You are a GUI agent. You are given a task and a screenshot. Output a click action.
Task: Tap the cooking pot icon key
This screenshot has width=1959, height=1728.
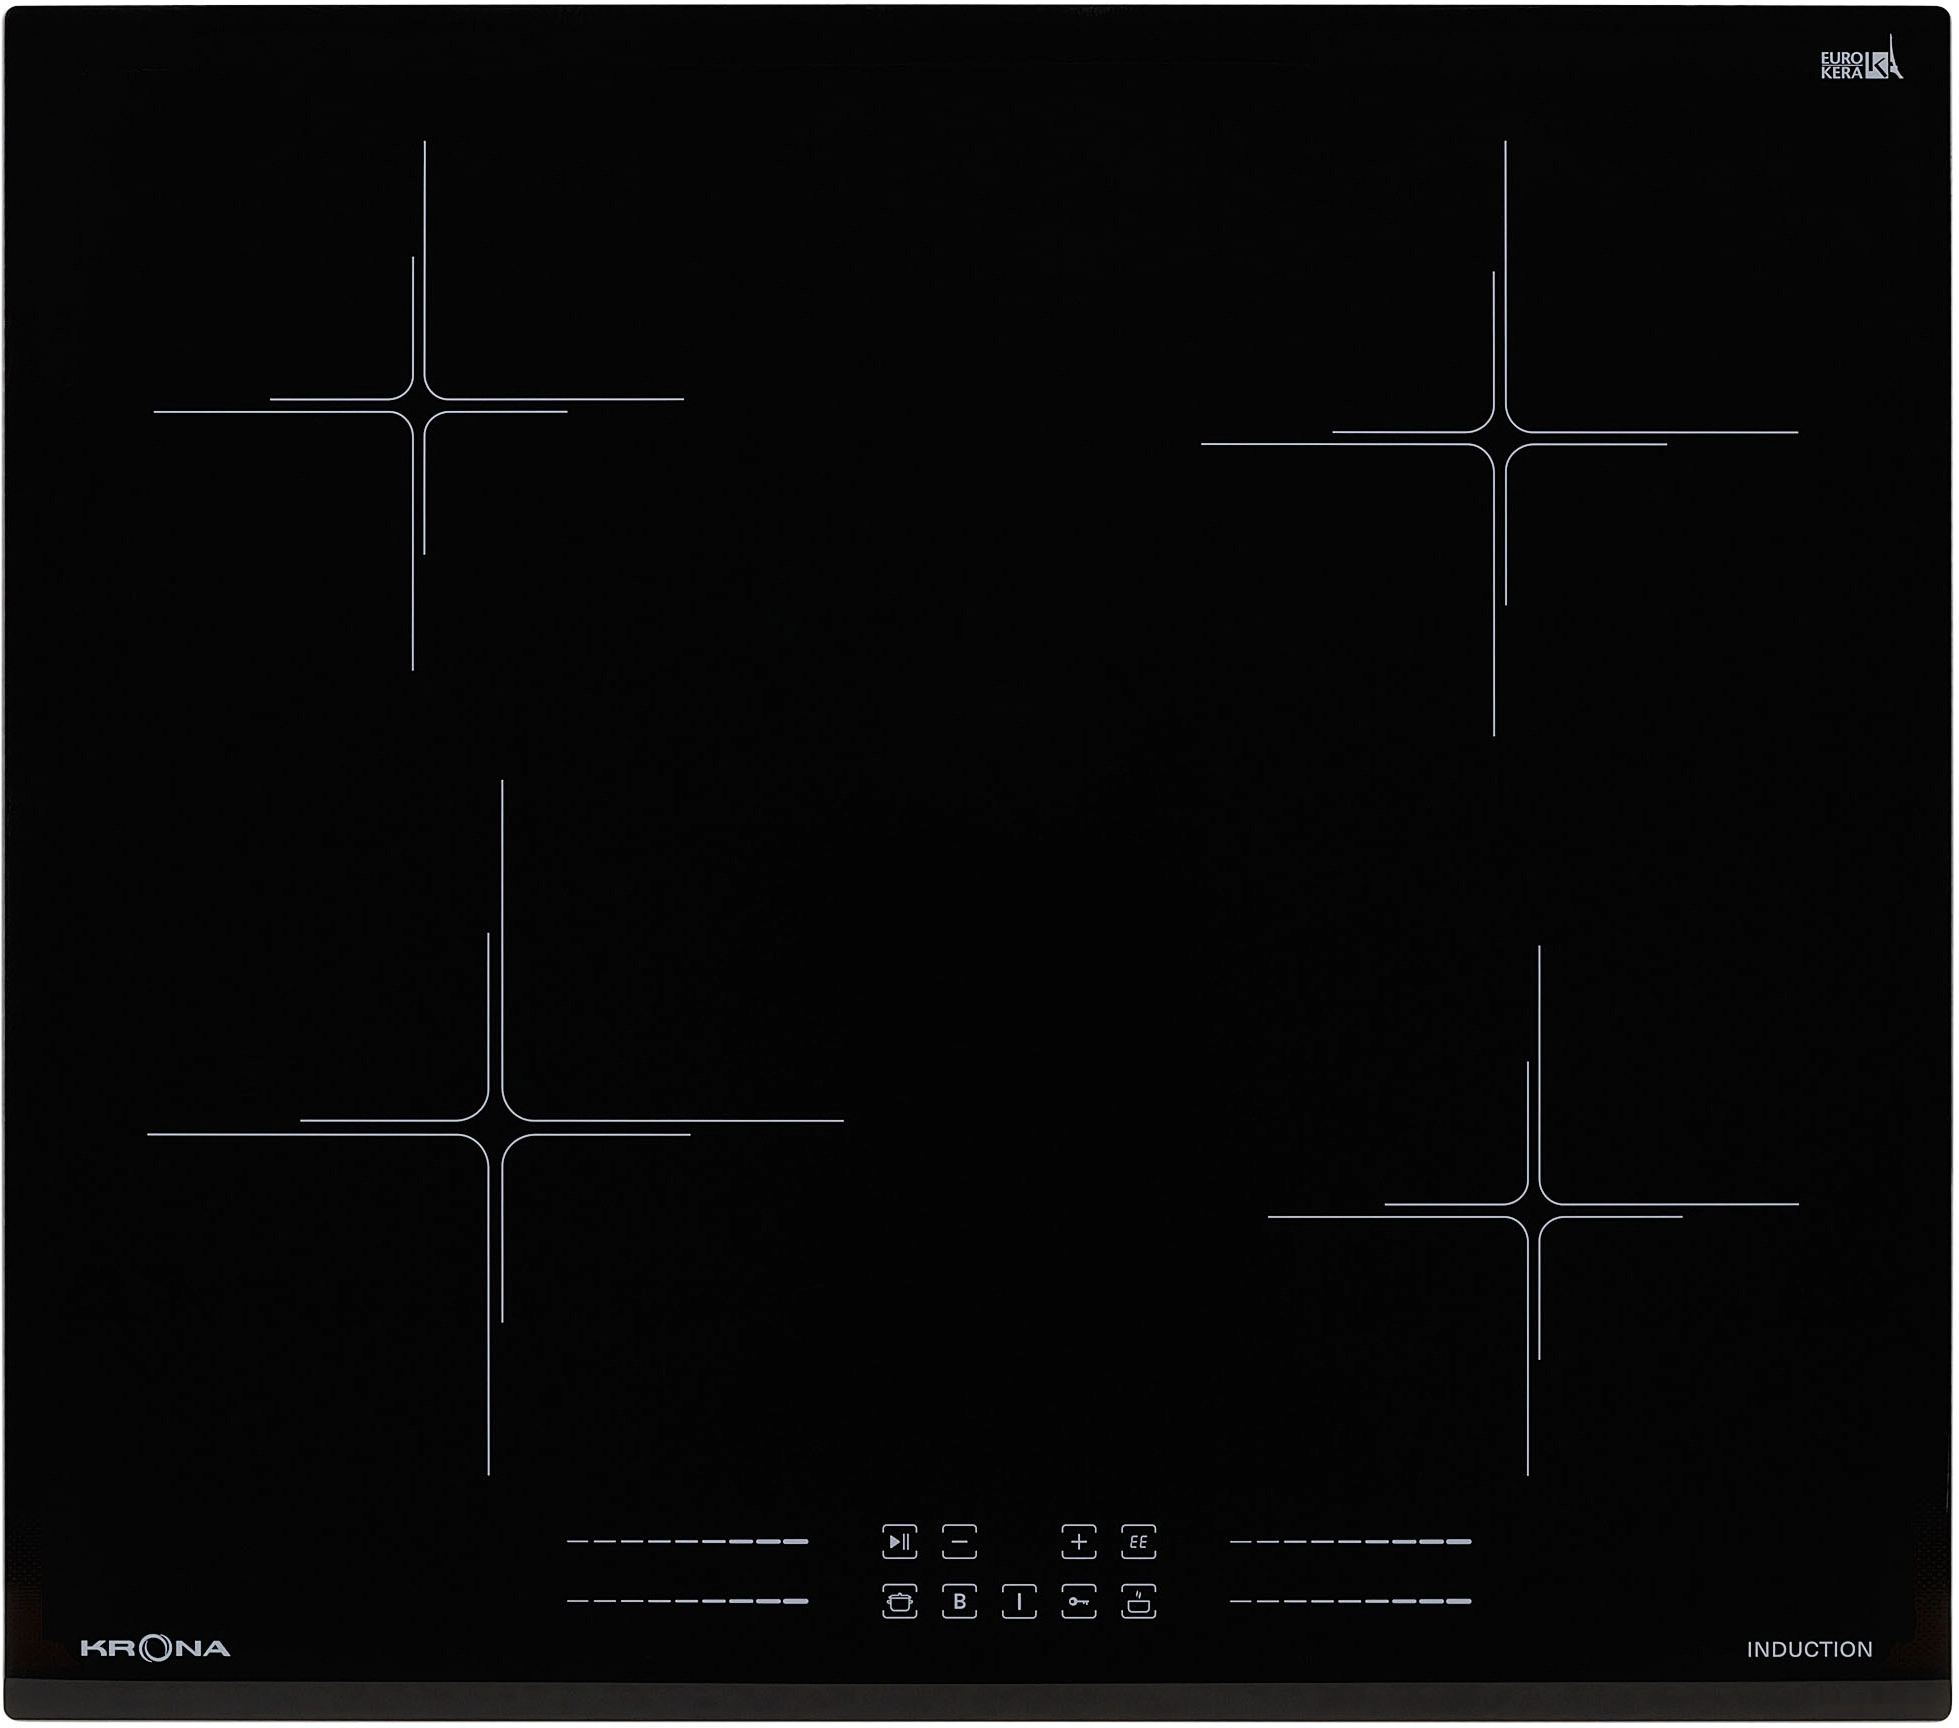[900, 1602]
